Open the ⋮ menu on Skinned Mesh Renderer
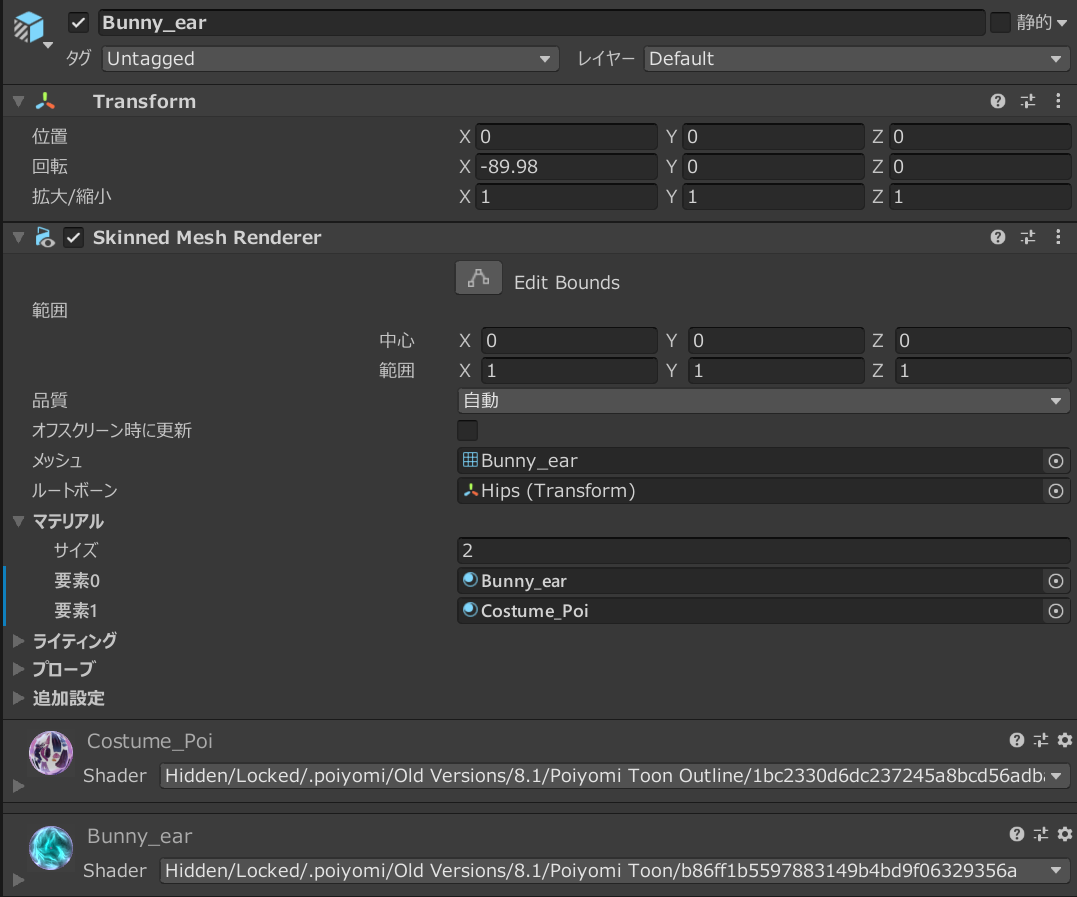This screenshot has width=1077, height=897. (1058, 237)
